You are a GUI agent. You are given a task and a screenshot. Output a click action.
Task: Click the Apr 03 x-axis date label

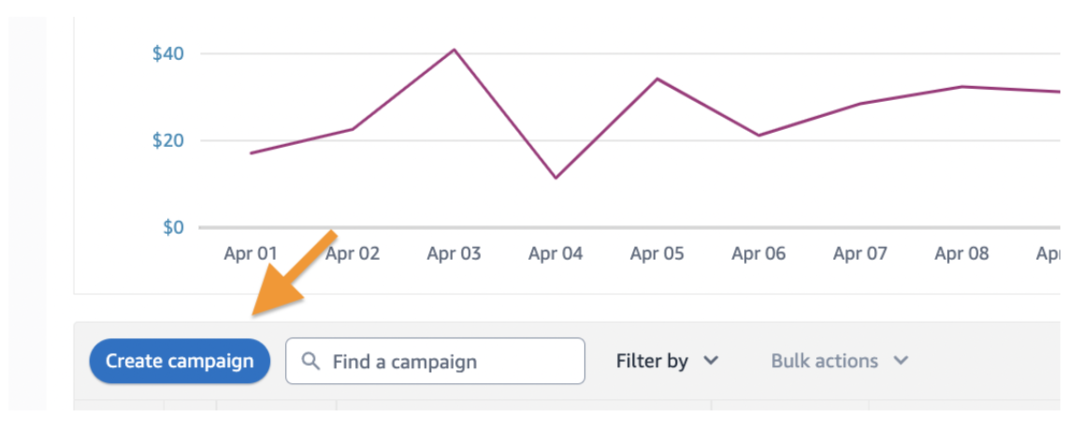click(454, 254)
